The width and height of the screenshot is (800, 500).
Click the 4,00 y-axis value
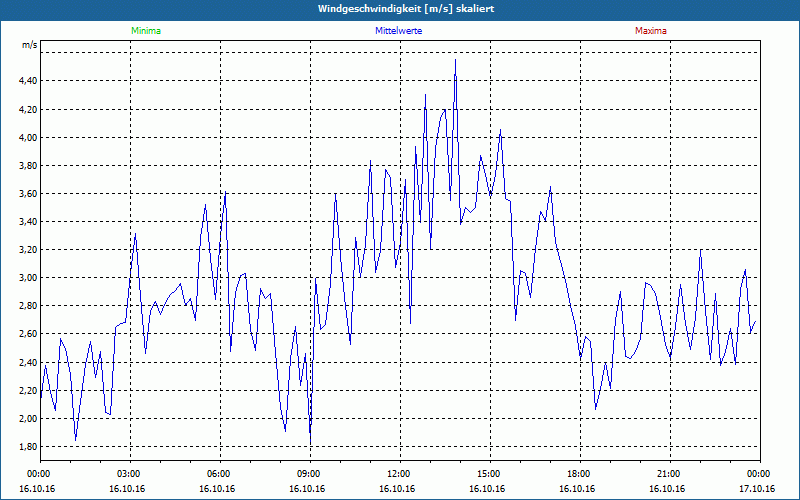29,137
